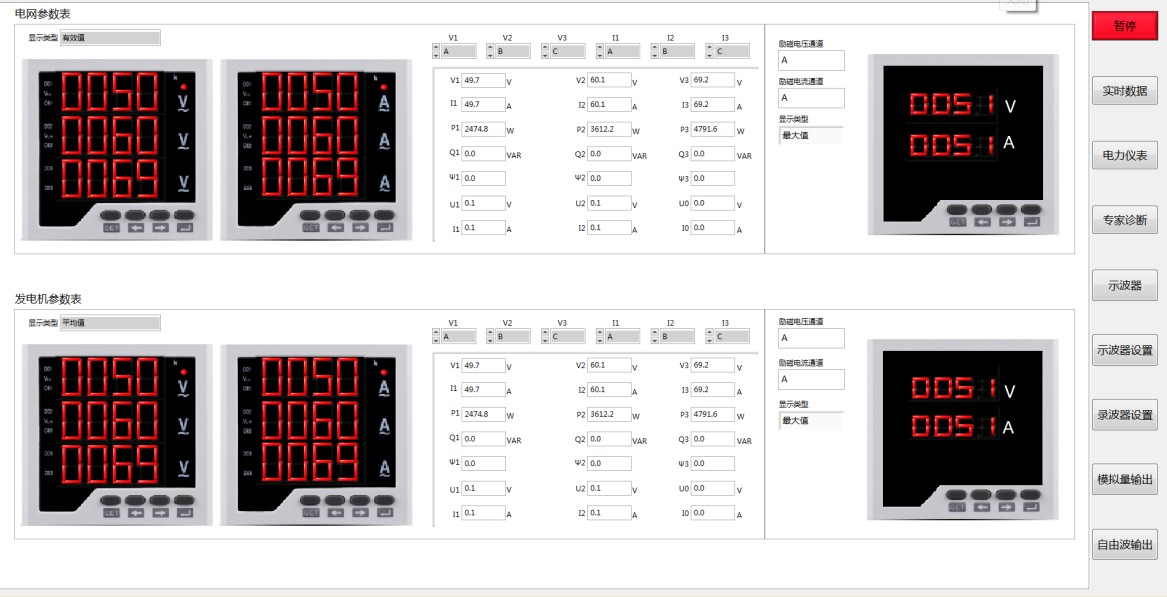The image size is (1167, 597).
Task: Click left arrow on the grid voltage meter
Action: [136, 228]
